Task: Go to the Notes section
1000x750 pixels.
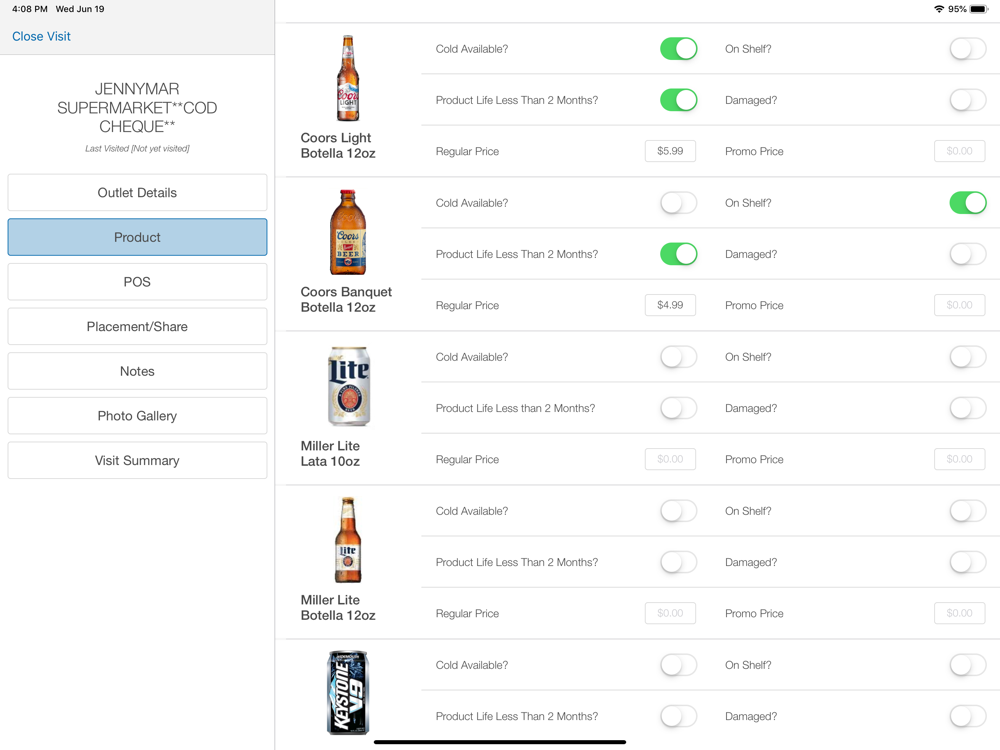Action: pyautogui.click(x=137, y=371)
